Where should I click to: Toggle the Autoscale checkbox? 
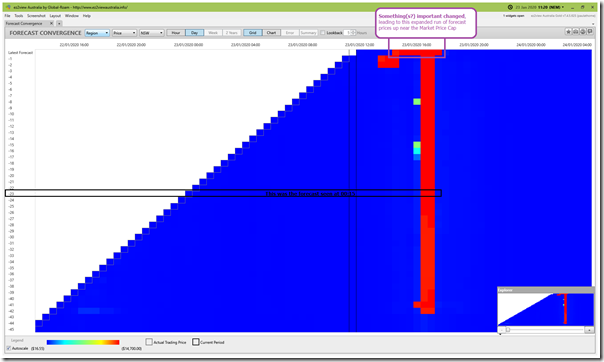click(8, 349)
